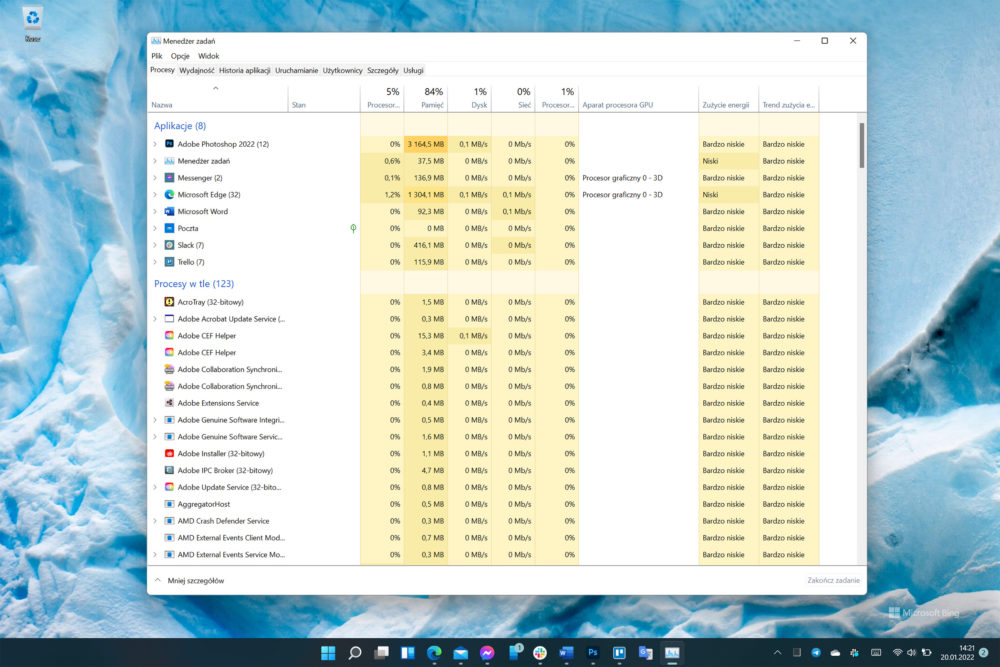Sort by Aparat procesora GPU column header
1000x667 pixels.
click(638, 98)
